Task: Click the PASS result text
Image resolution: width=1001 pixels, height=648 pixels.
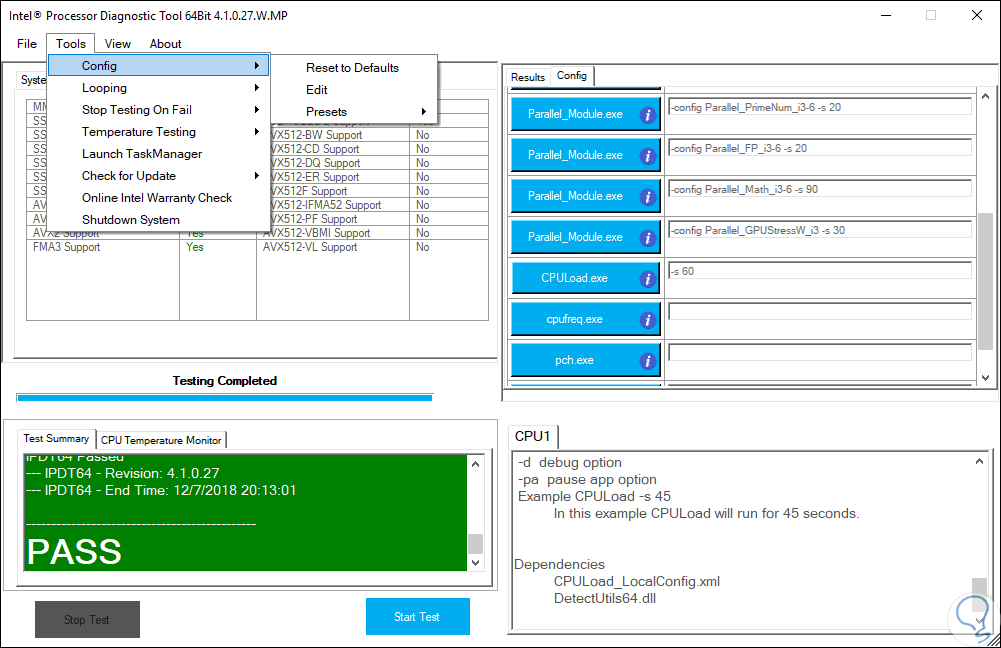Action: point(74,552)
